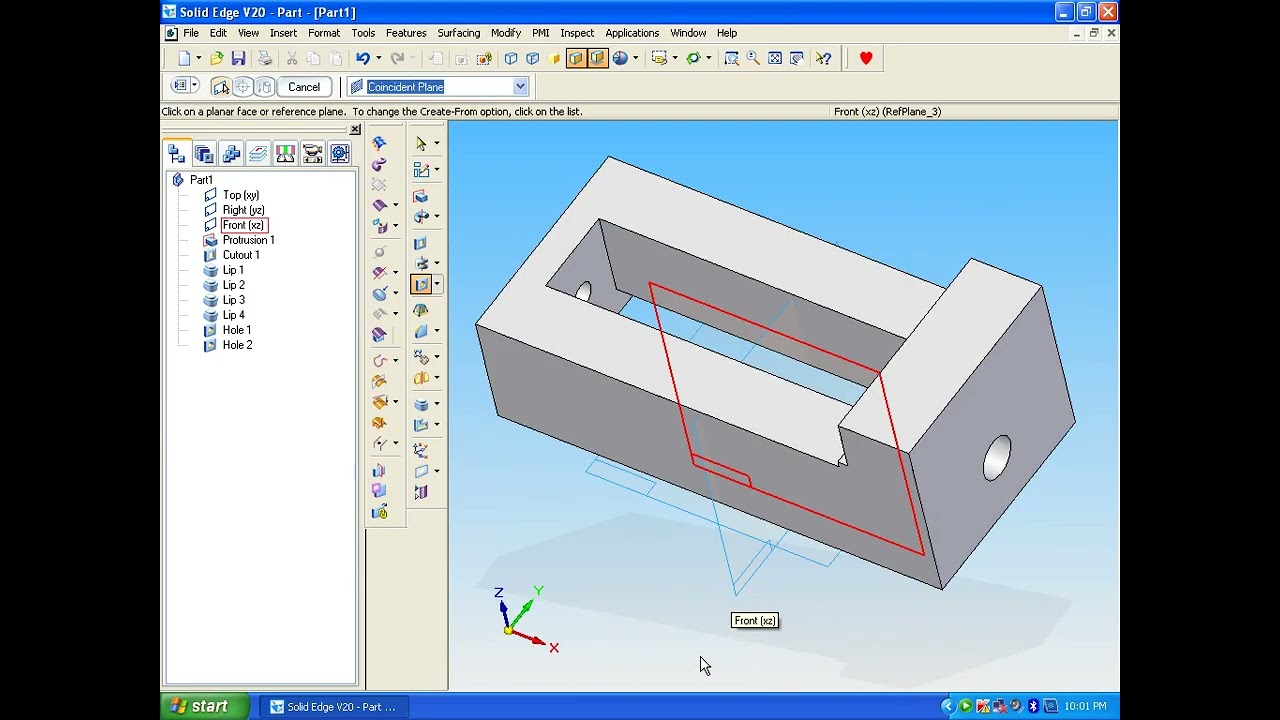Click the Sketch tool in Features toolbar
Image resolution: width=1280 pixels, height=720 pixels.
click(x=421, y=170)
